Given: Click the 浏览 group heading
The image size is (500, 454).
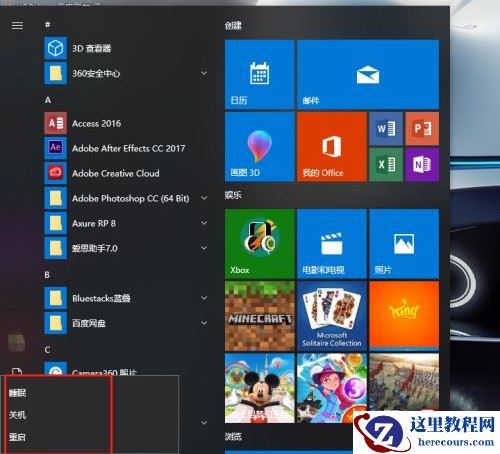Looking at the screenshot, I should (x=233, y=436).
